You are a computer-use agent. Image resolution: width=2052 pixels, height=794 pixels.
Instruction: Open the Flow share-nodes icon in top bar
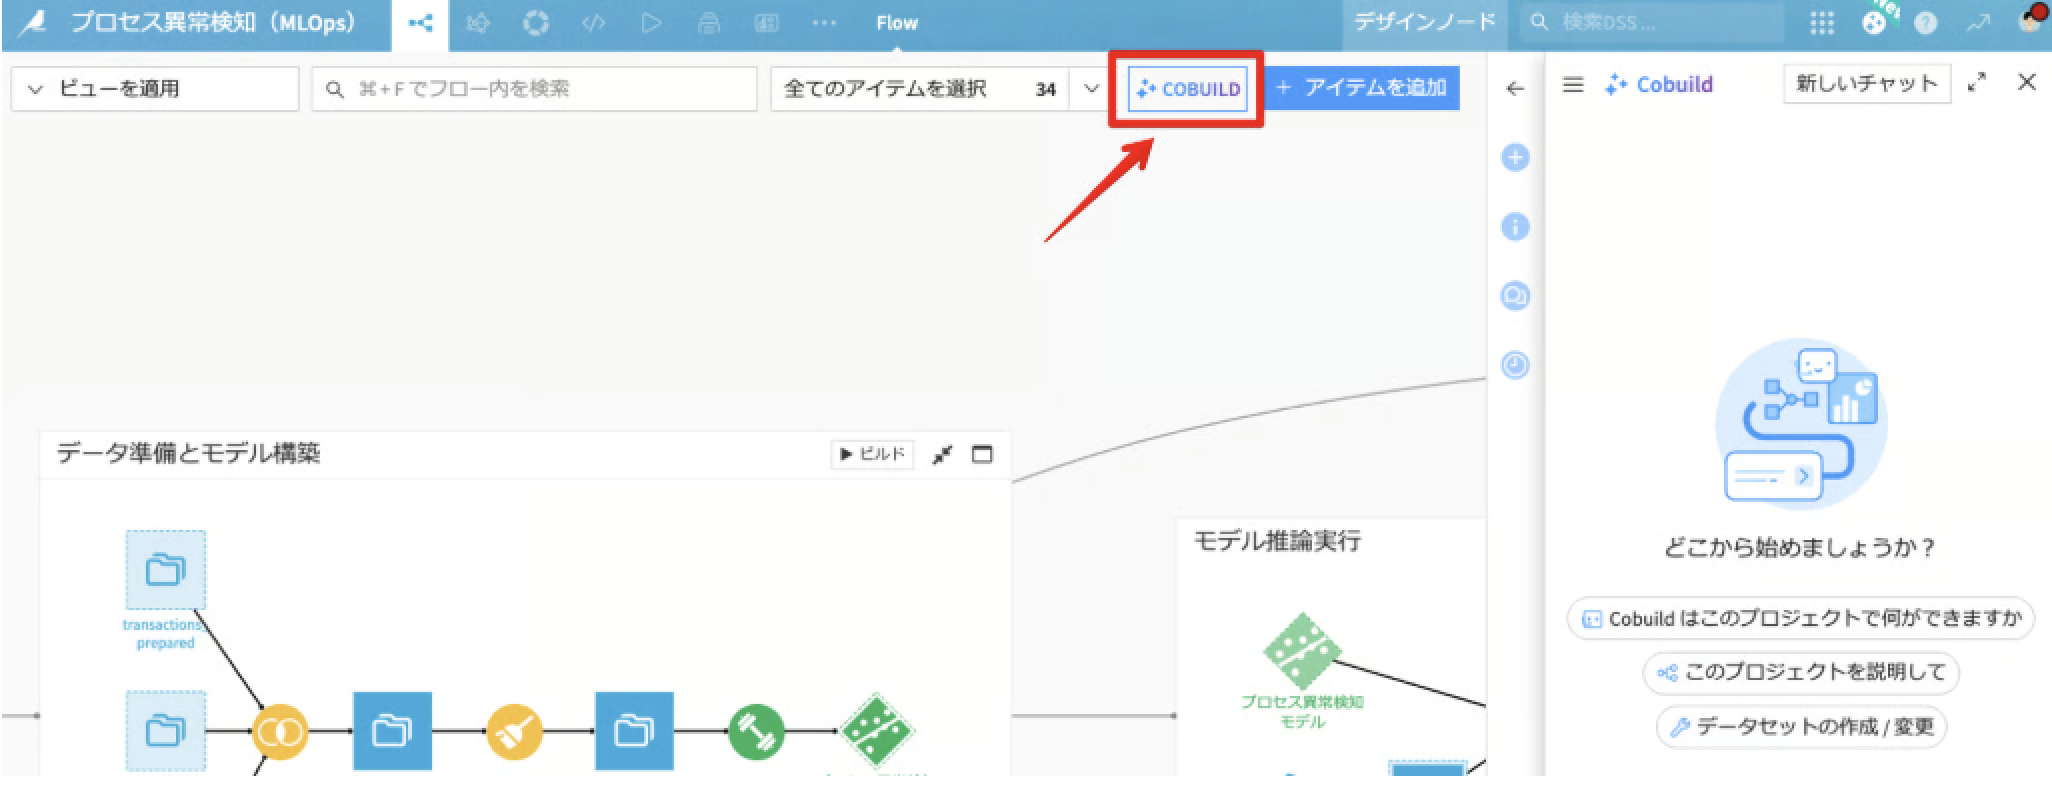coord(420,23)
